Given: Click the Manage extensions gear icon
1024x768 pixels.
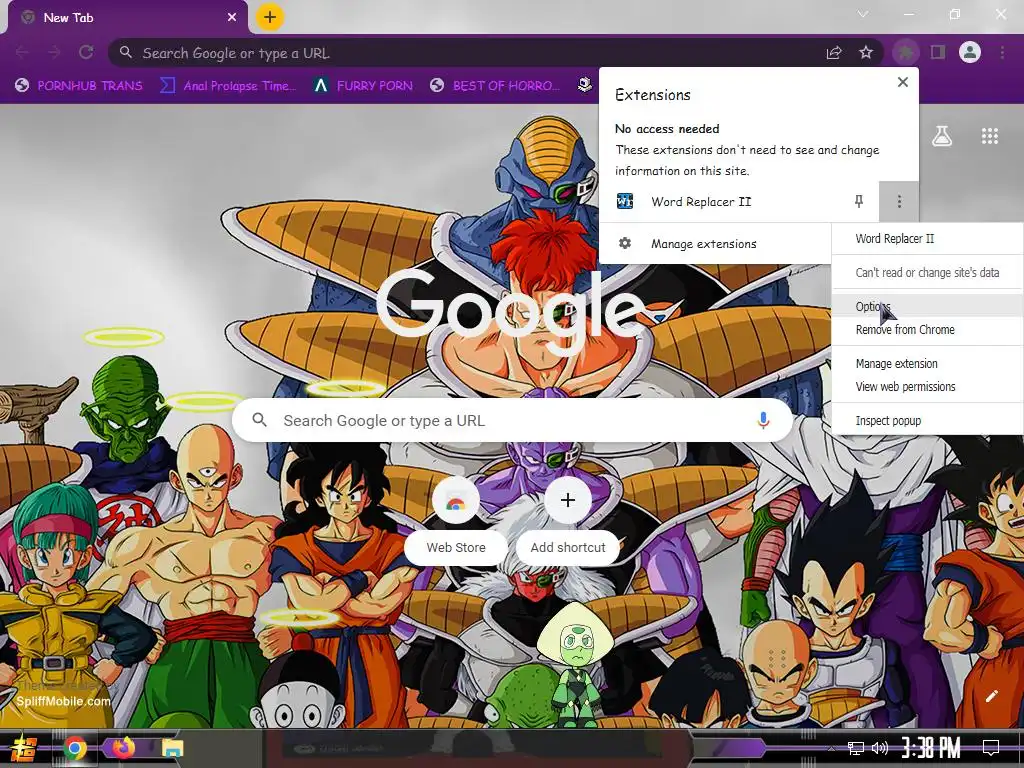Looking at the screenshot, I should point(625,244).
